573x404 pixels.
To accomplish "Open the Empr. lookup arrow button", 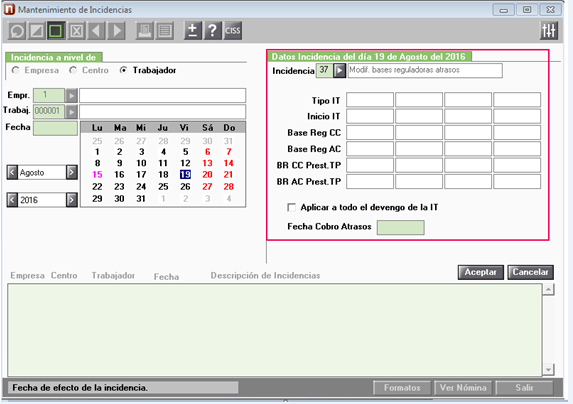I will pos(71,96).
